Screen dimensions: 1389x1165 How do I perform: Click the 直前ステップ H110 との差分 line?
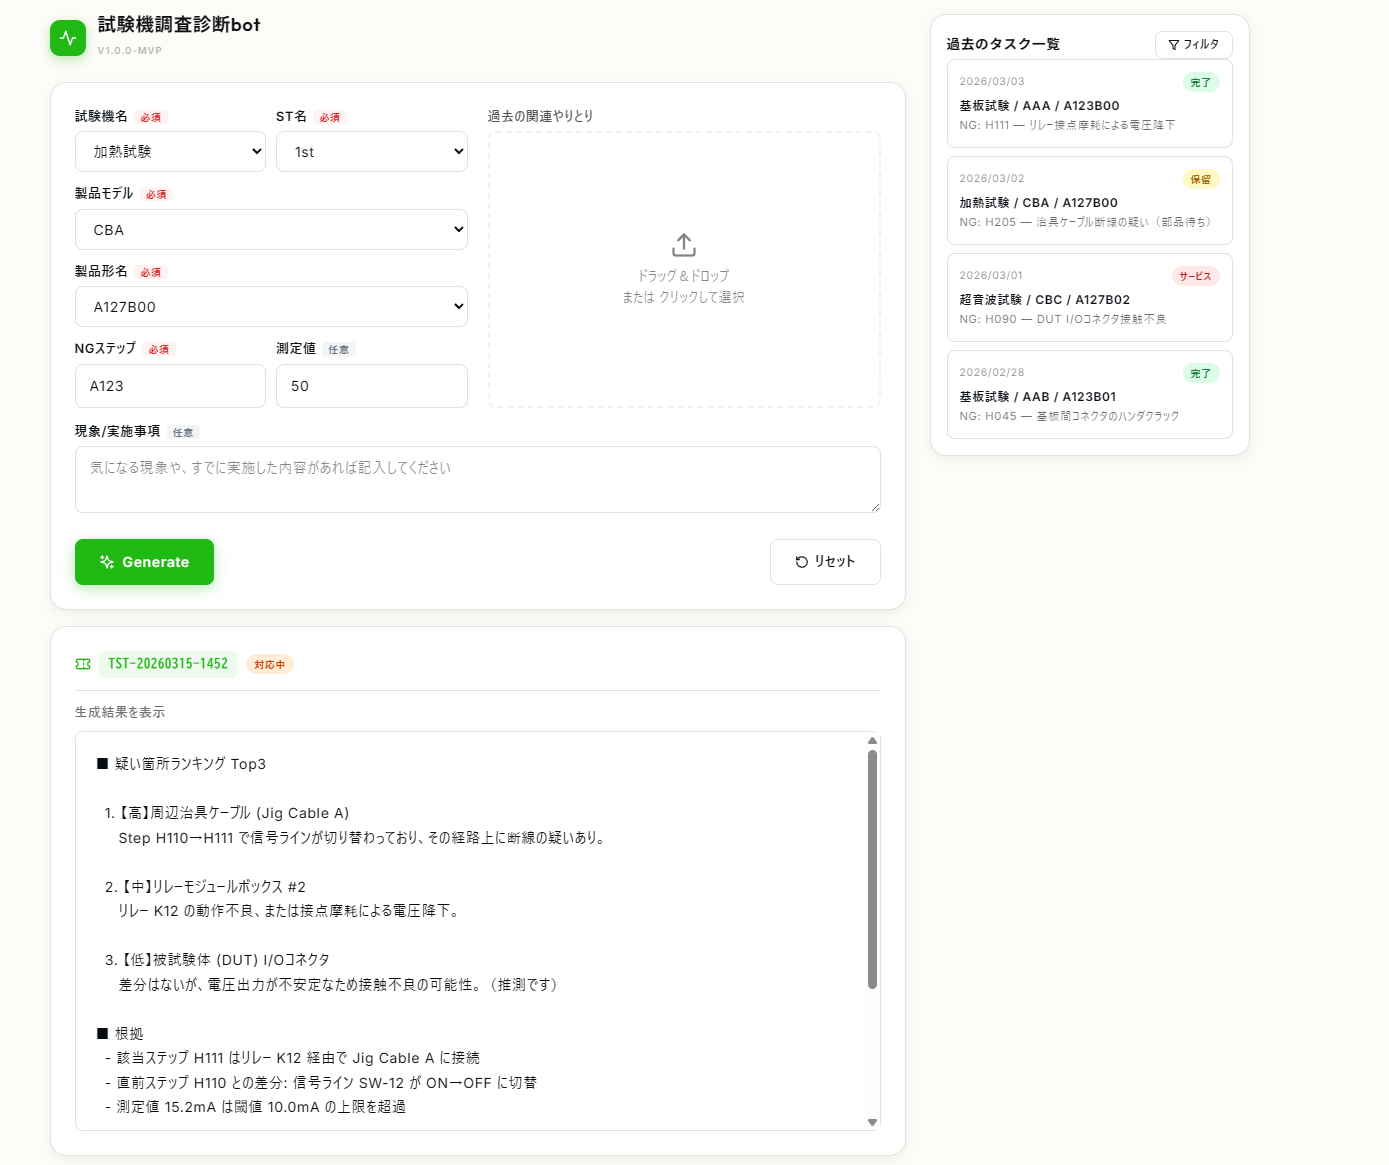(x=321, y=1083)
